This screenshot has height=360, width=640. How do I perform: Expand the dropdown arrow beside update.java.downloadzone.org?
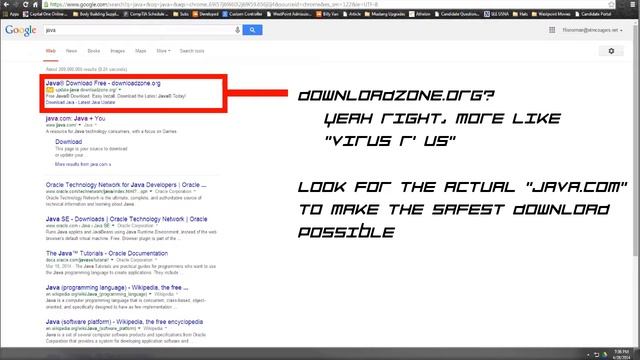point(120,90)
